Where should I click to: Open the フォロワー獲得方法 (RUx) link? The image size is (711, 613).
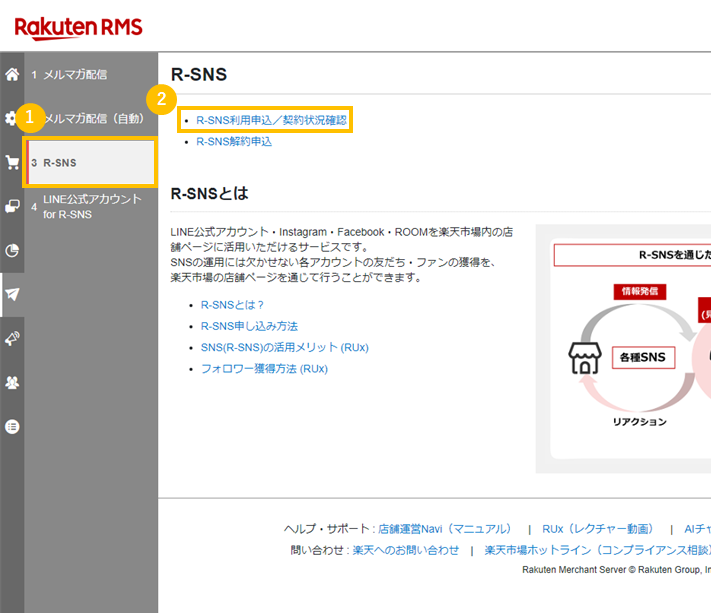(264, 369)
